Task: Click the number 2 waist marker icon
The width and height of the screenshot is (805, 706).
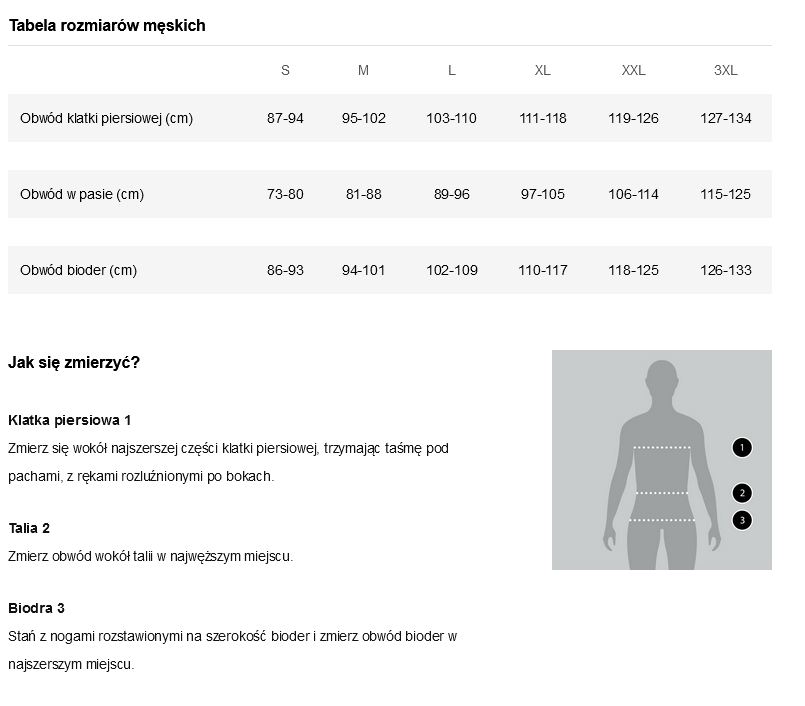Action: 741,492
